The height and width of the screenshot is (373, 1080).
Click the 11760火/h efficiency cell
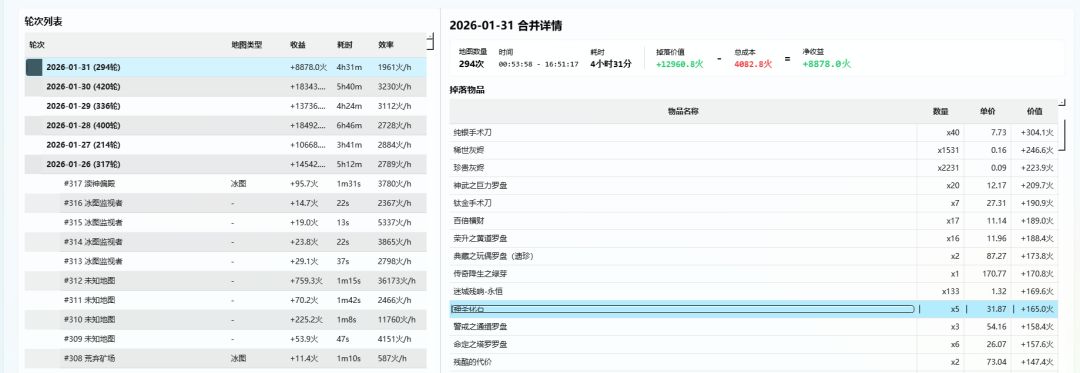click(x=397, y=319)
